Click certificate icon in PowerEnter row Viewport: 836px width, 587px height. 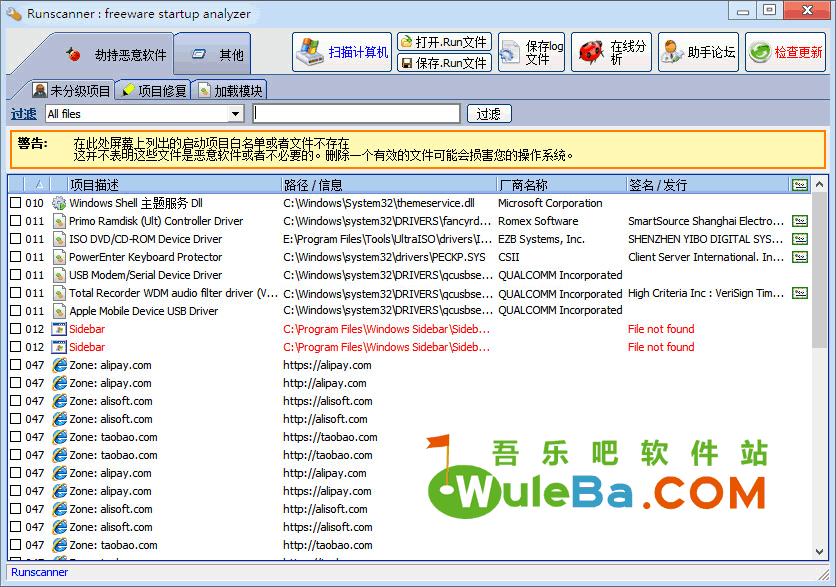(800, 256)
